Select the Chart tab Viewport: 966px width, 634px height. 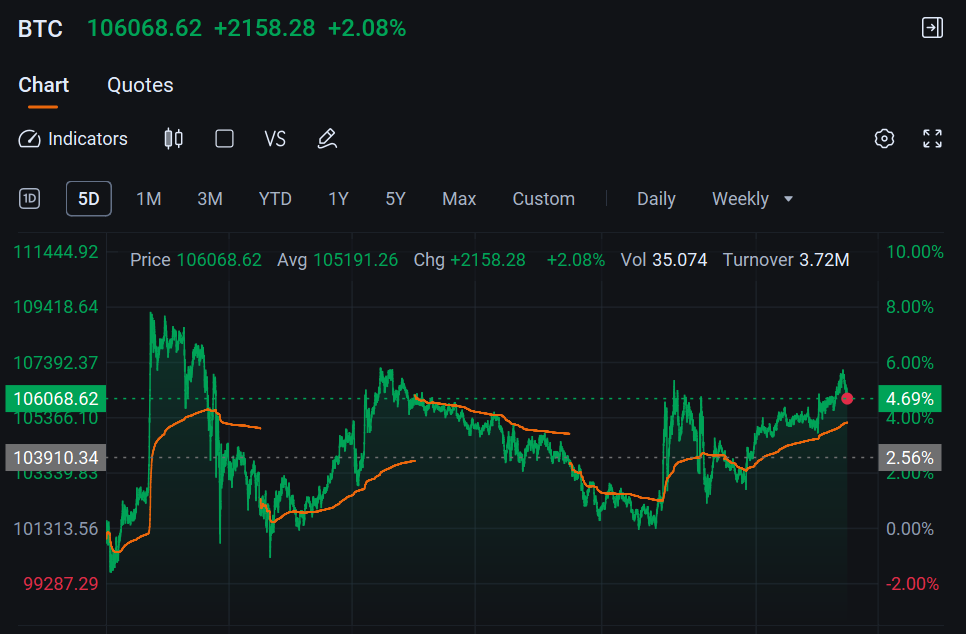[x=43, y=85]
